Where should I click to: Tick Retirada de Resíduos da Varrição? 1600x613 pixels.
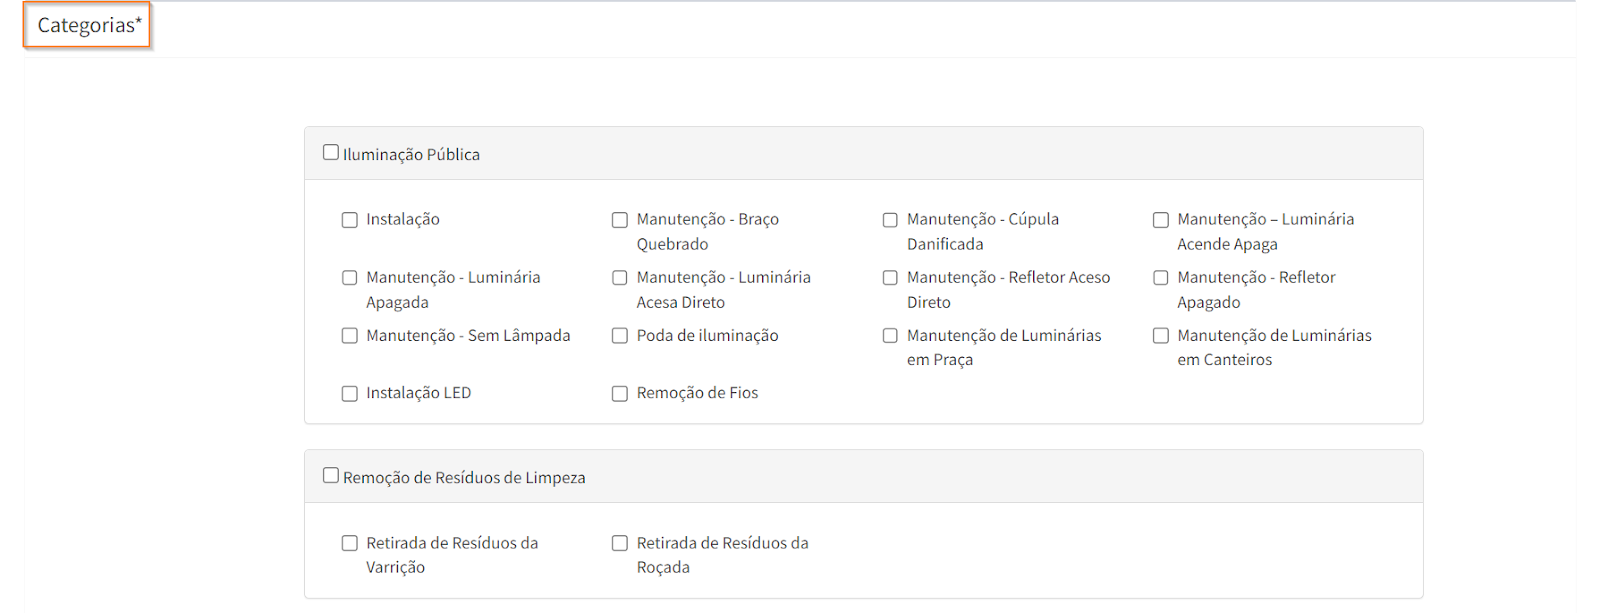pyautogui.click(x=350, y=543)
